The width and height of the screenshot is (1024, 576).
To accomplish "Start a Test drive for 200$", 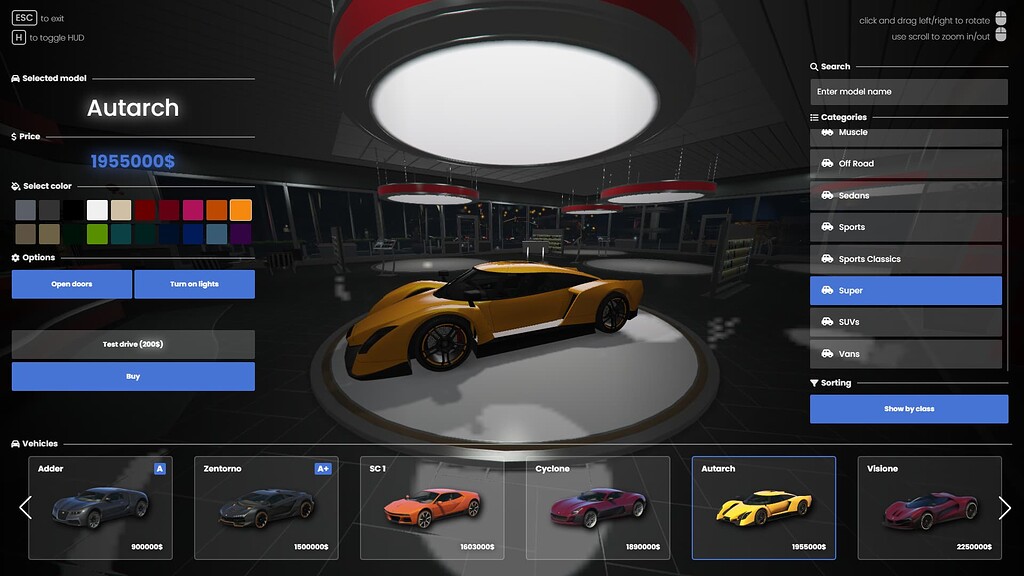I will click(x=132, y=344).
